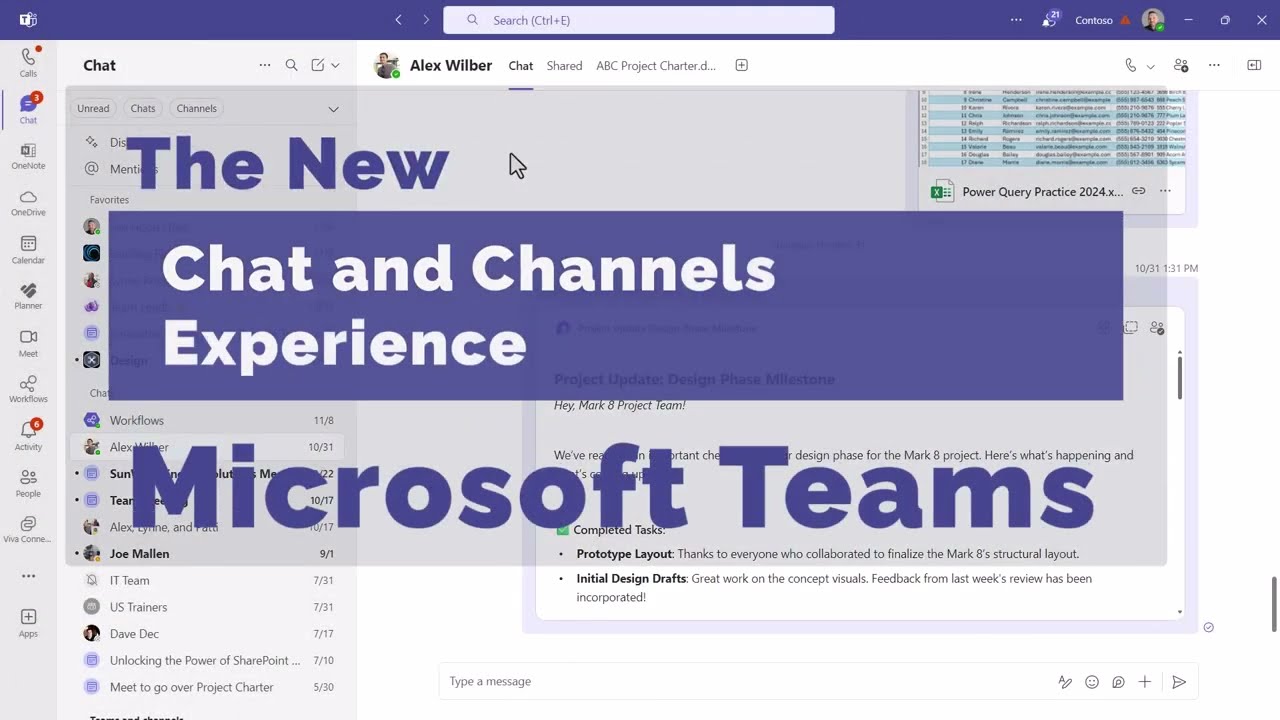The image size is (1280, 720).
Task: Click the Search box
Action: [639, 20]
